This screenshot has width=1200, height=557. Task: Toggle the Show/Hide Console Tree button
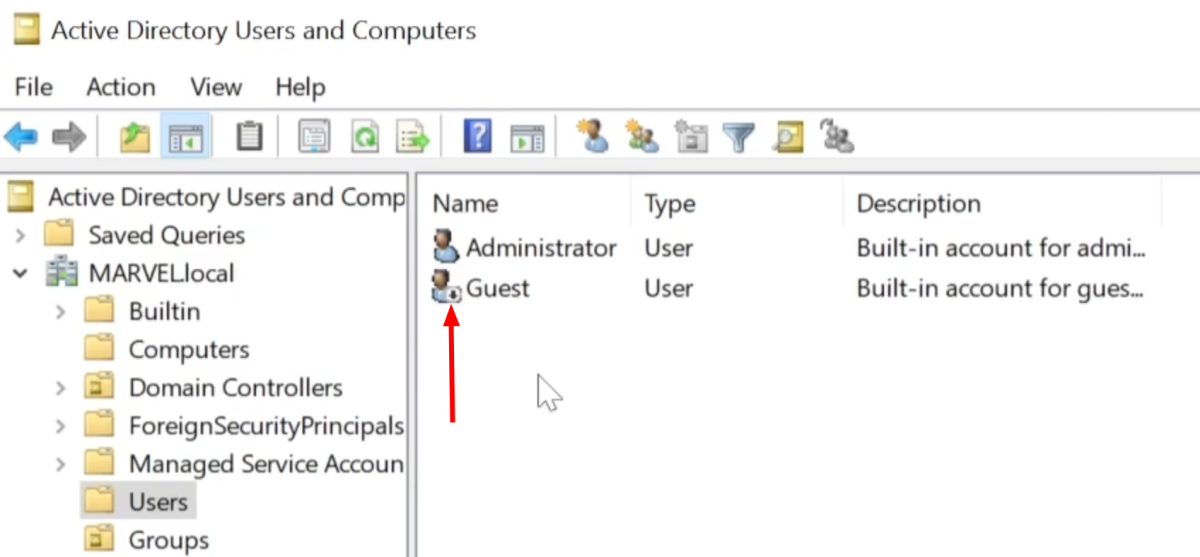tap(185, 136)
